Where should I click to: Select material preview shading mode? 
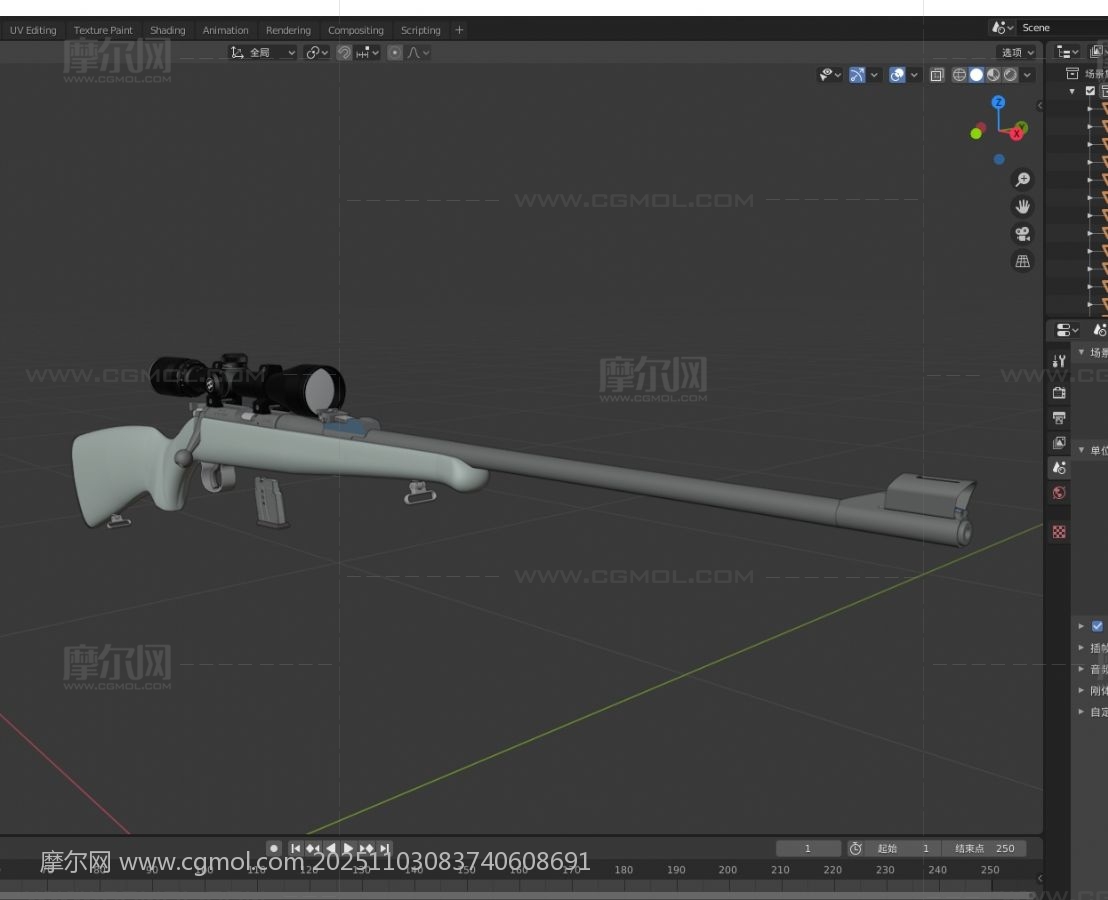pos(993,75)
